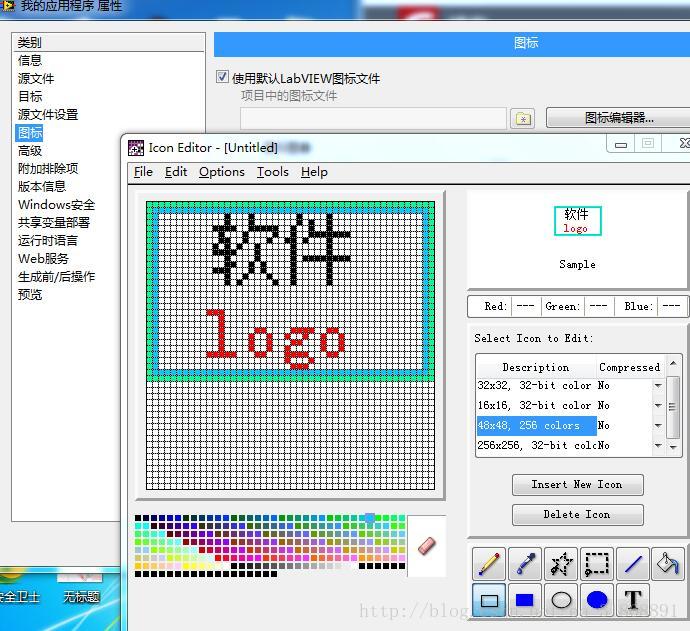Select the 16x16, 32-bit color icon row
This screenshot has width=690, height=631.
coord(537,405)
